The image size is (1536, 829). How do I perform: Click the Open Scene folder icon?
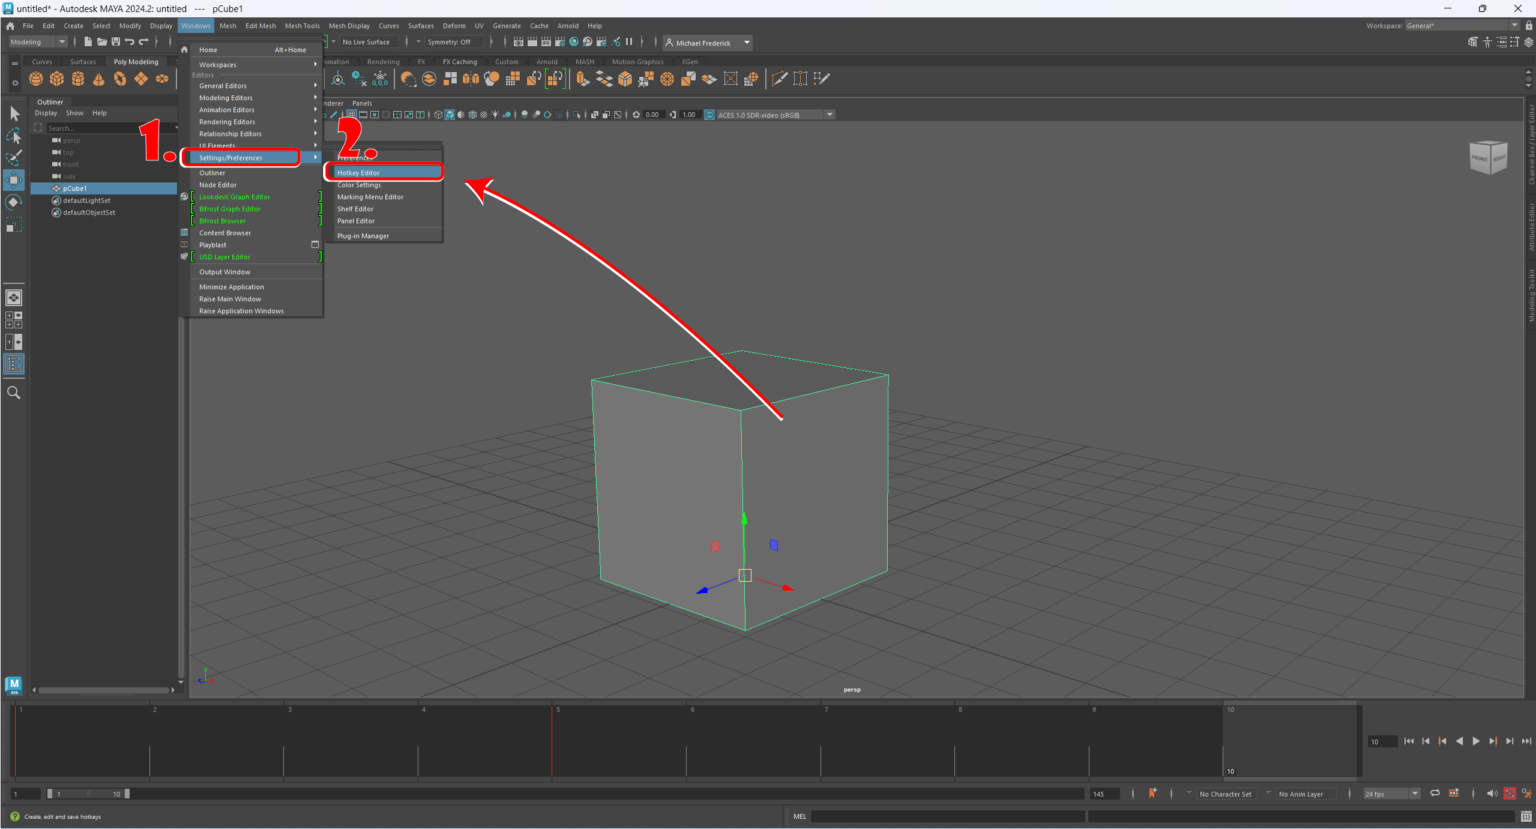[102, 42]
